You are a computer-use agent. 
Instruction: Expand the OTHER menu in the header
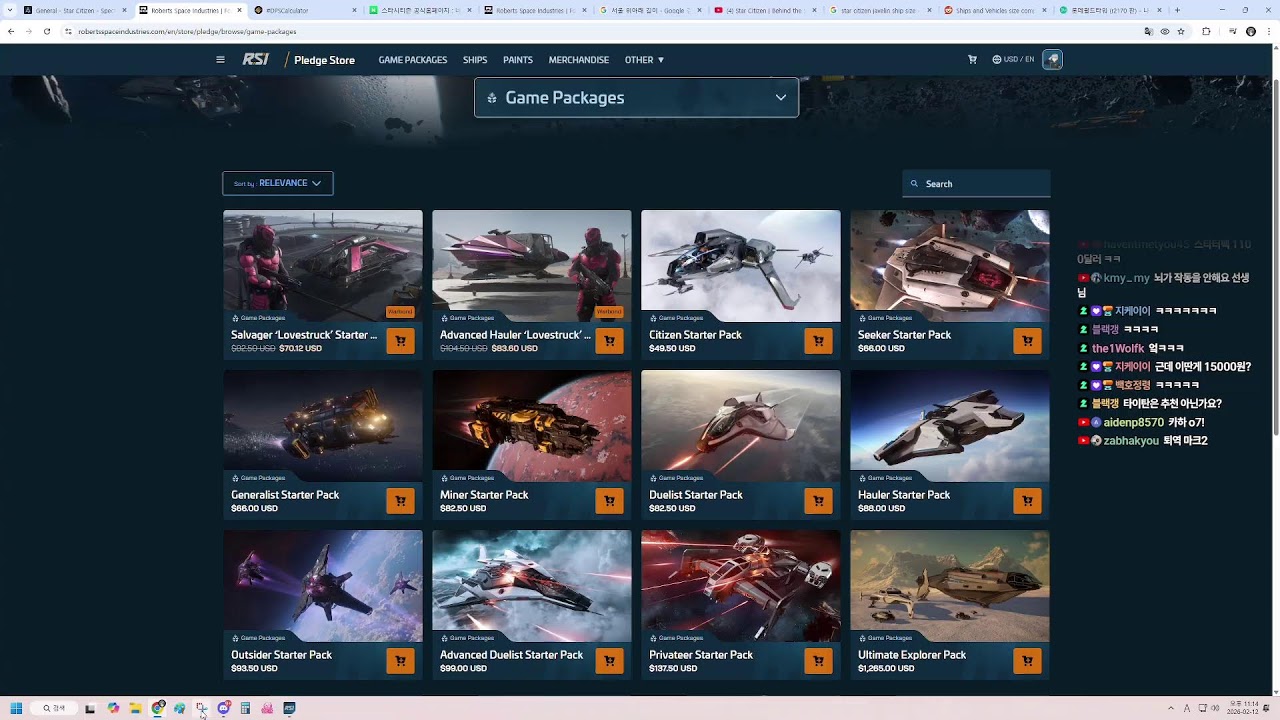(x=644, y=60)
